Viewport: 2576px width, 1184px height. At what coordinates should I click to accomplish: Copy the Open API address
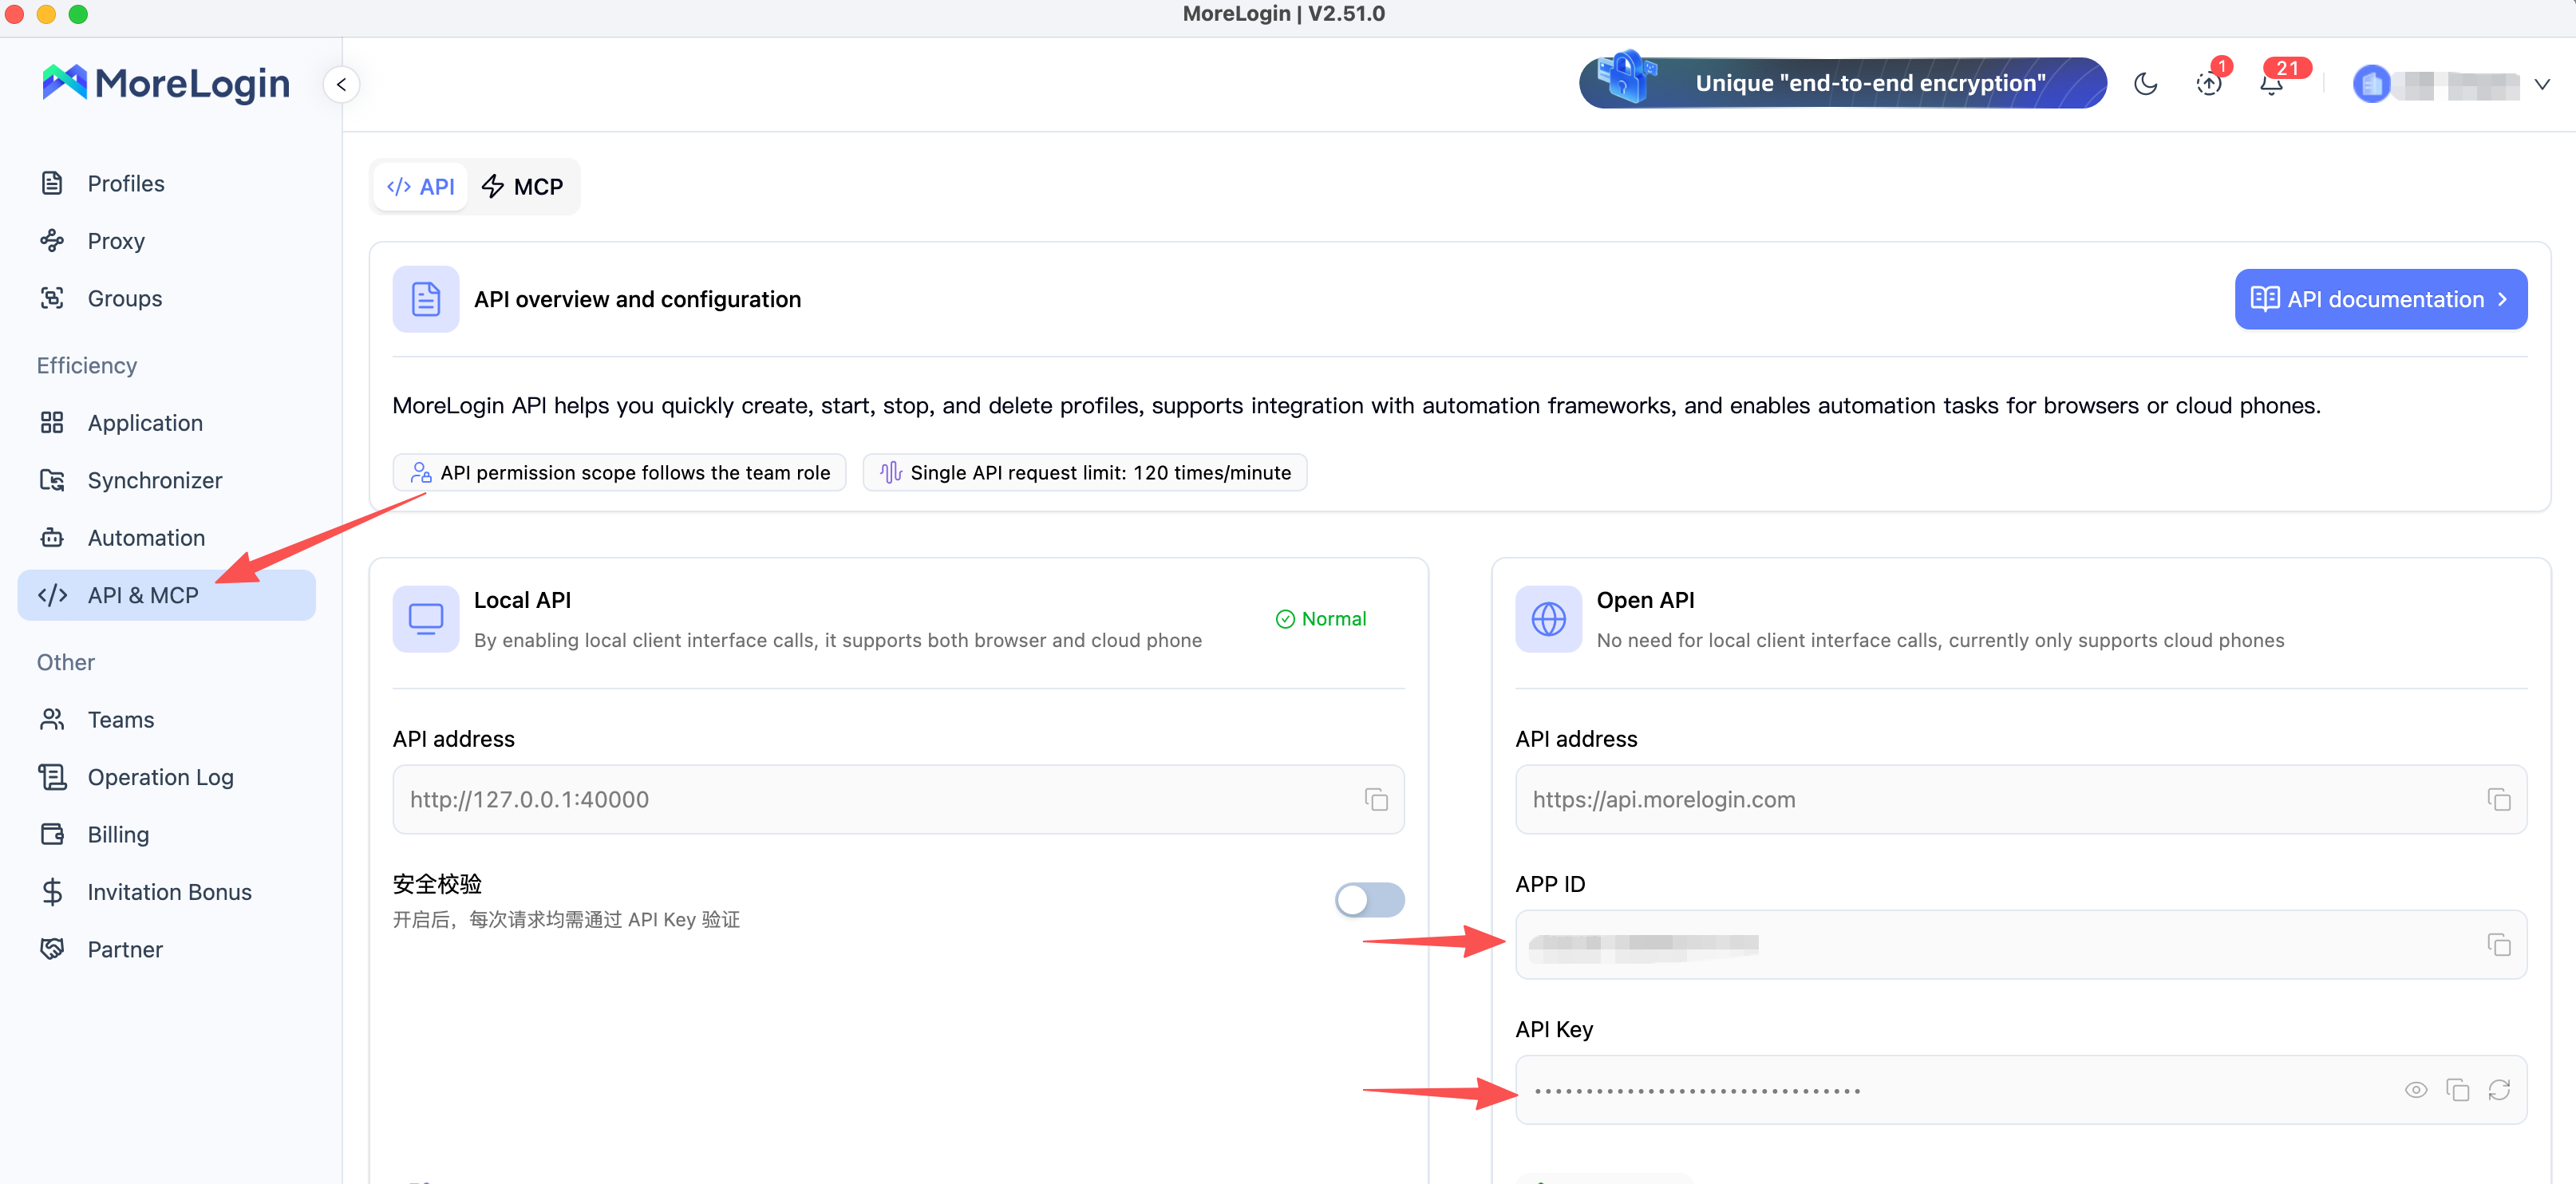click(2499, 800)
